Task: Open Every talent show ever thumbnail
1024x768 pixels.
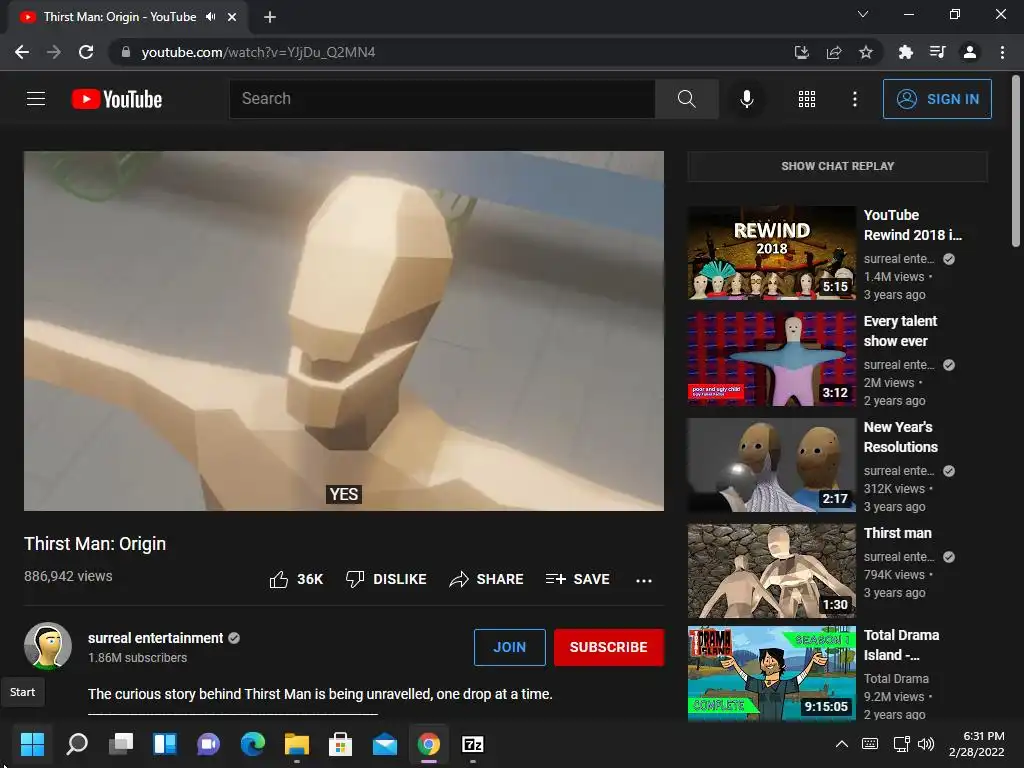Action: point(771,359)
